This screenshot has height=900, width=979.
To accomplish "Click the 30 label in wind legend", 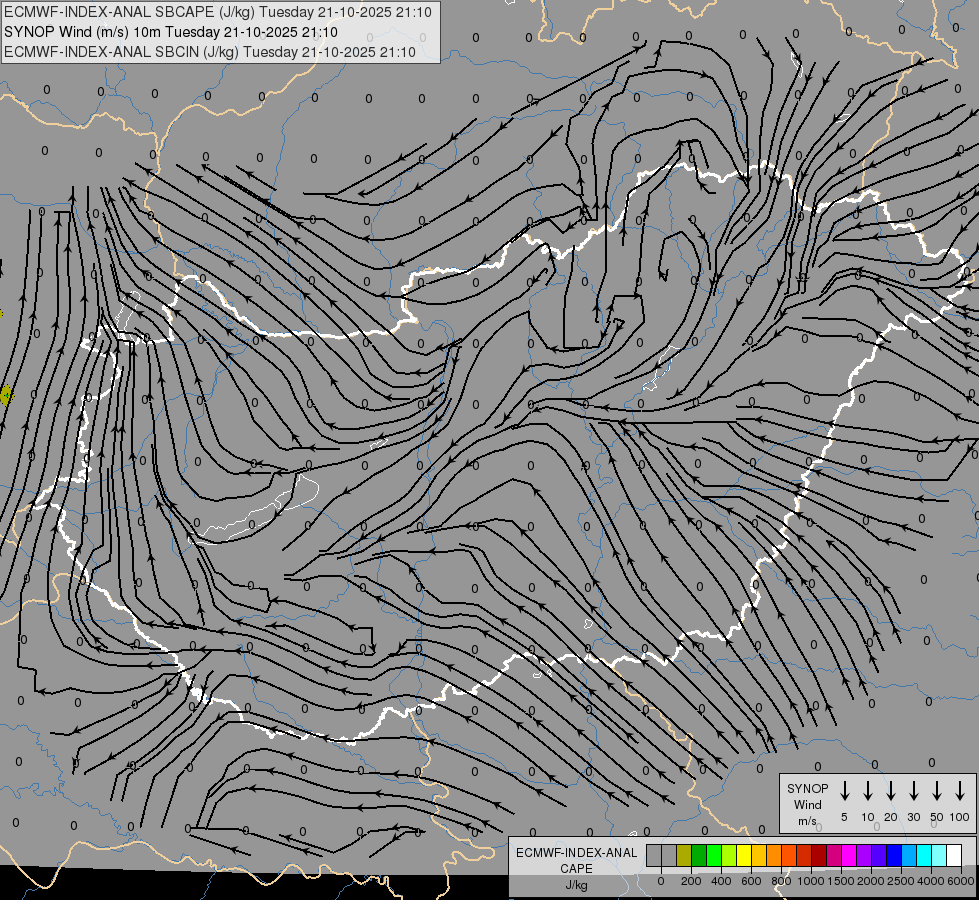I will [x=913, y=817].
